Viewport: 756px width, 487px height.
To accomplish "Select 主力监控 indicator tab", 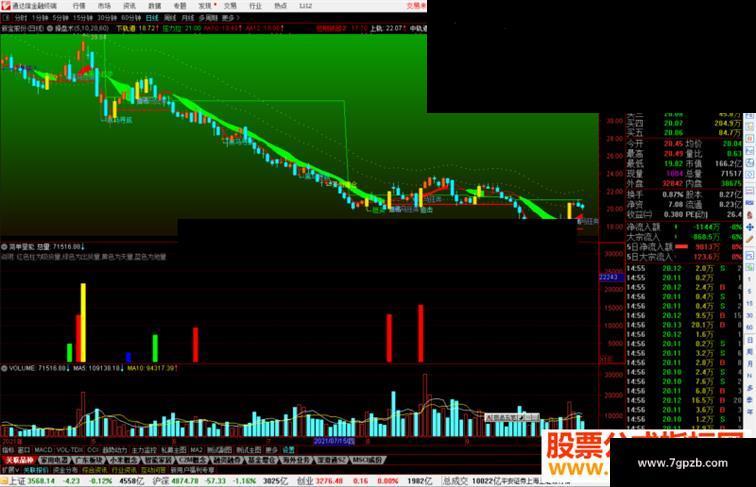I will click(x=144, y=449).
